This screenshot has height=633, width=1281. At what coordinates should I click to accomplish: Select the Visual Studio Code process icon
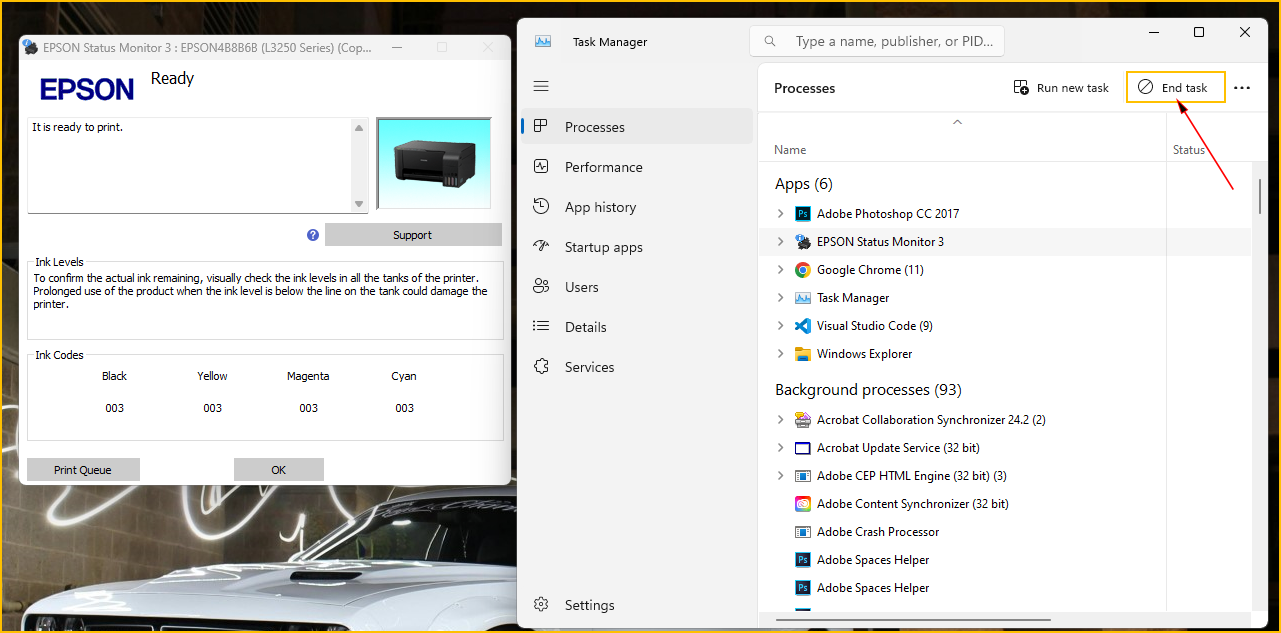pos(802,326)
